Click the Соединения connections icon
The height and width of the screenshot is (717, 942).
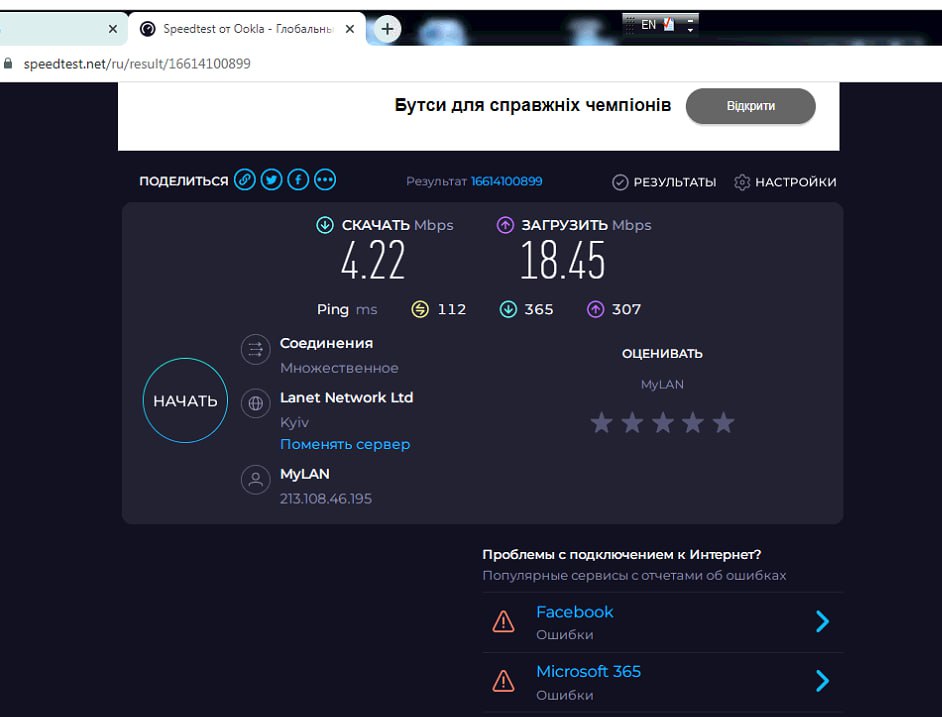(255, 349)
